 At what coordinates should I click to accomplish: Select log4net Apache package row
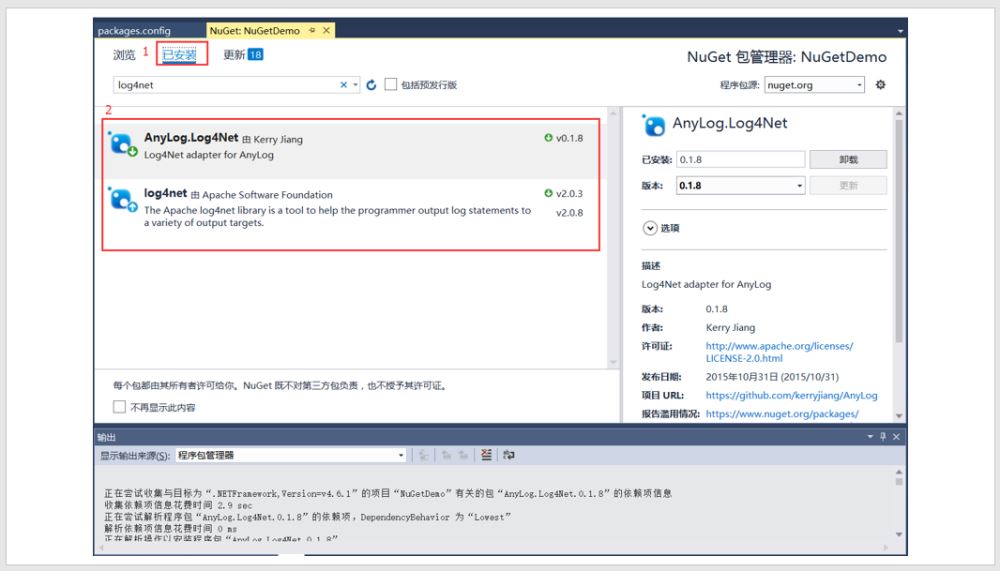click(352, 207)
